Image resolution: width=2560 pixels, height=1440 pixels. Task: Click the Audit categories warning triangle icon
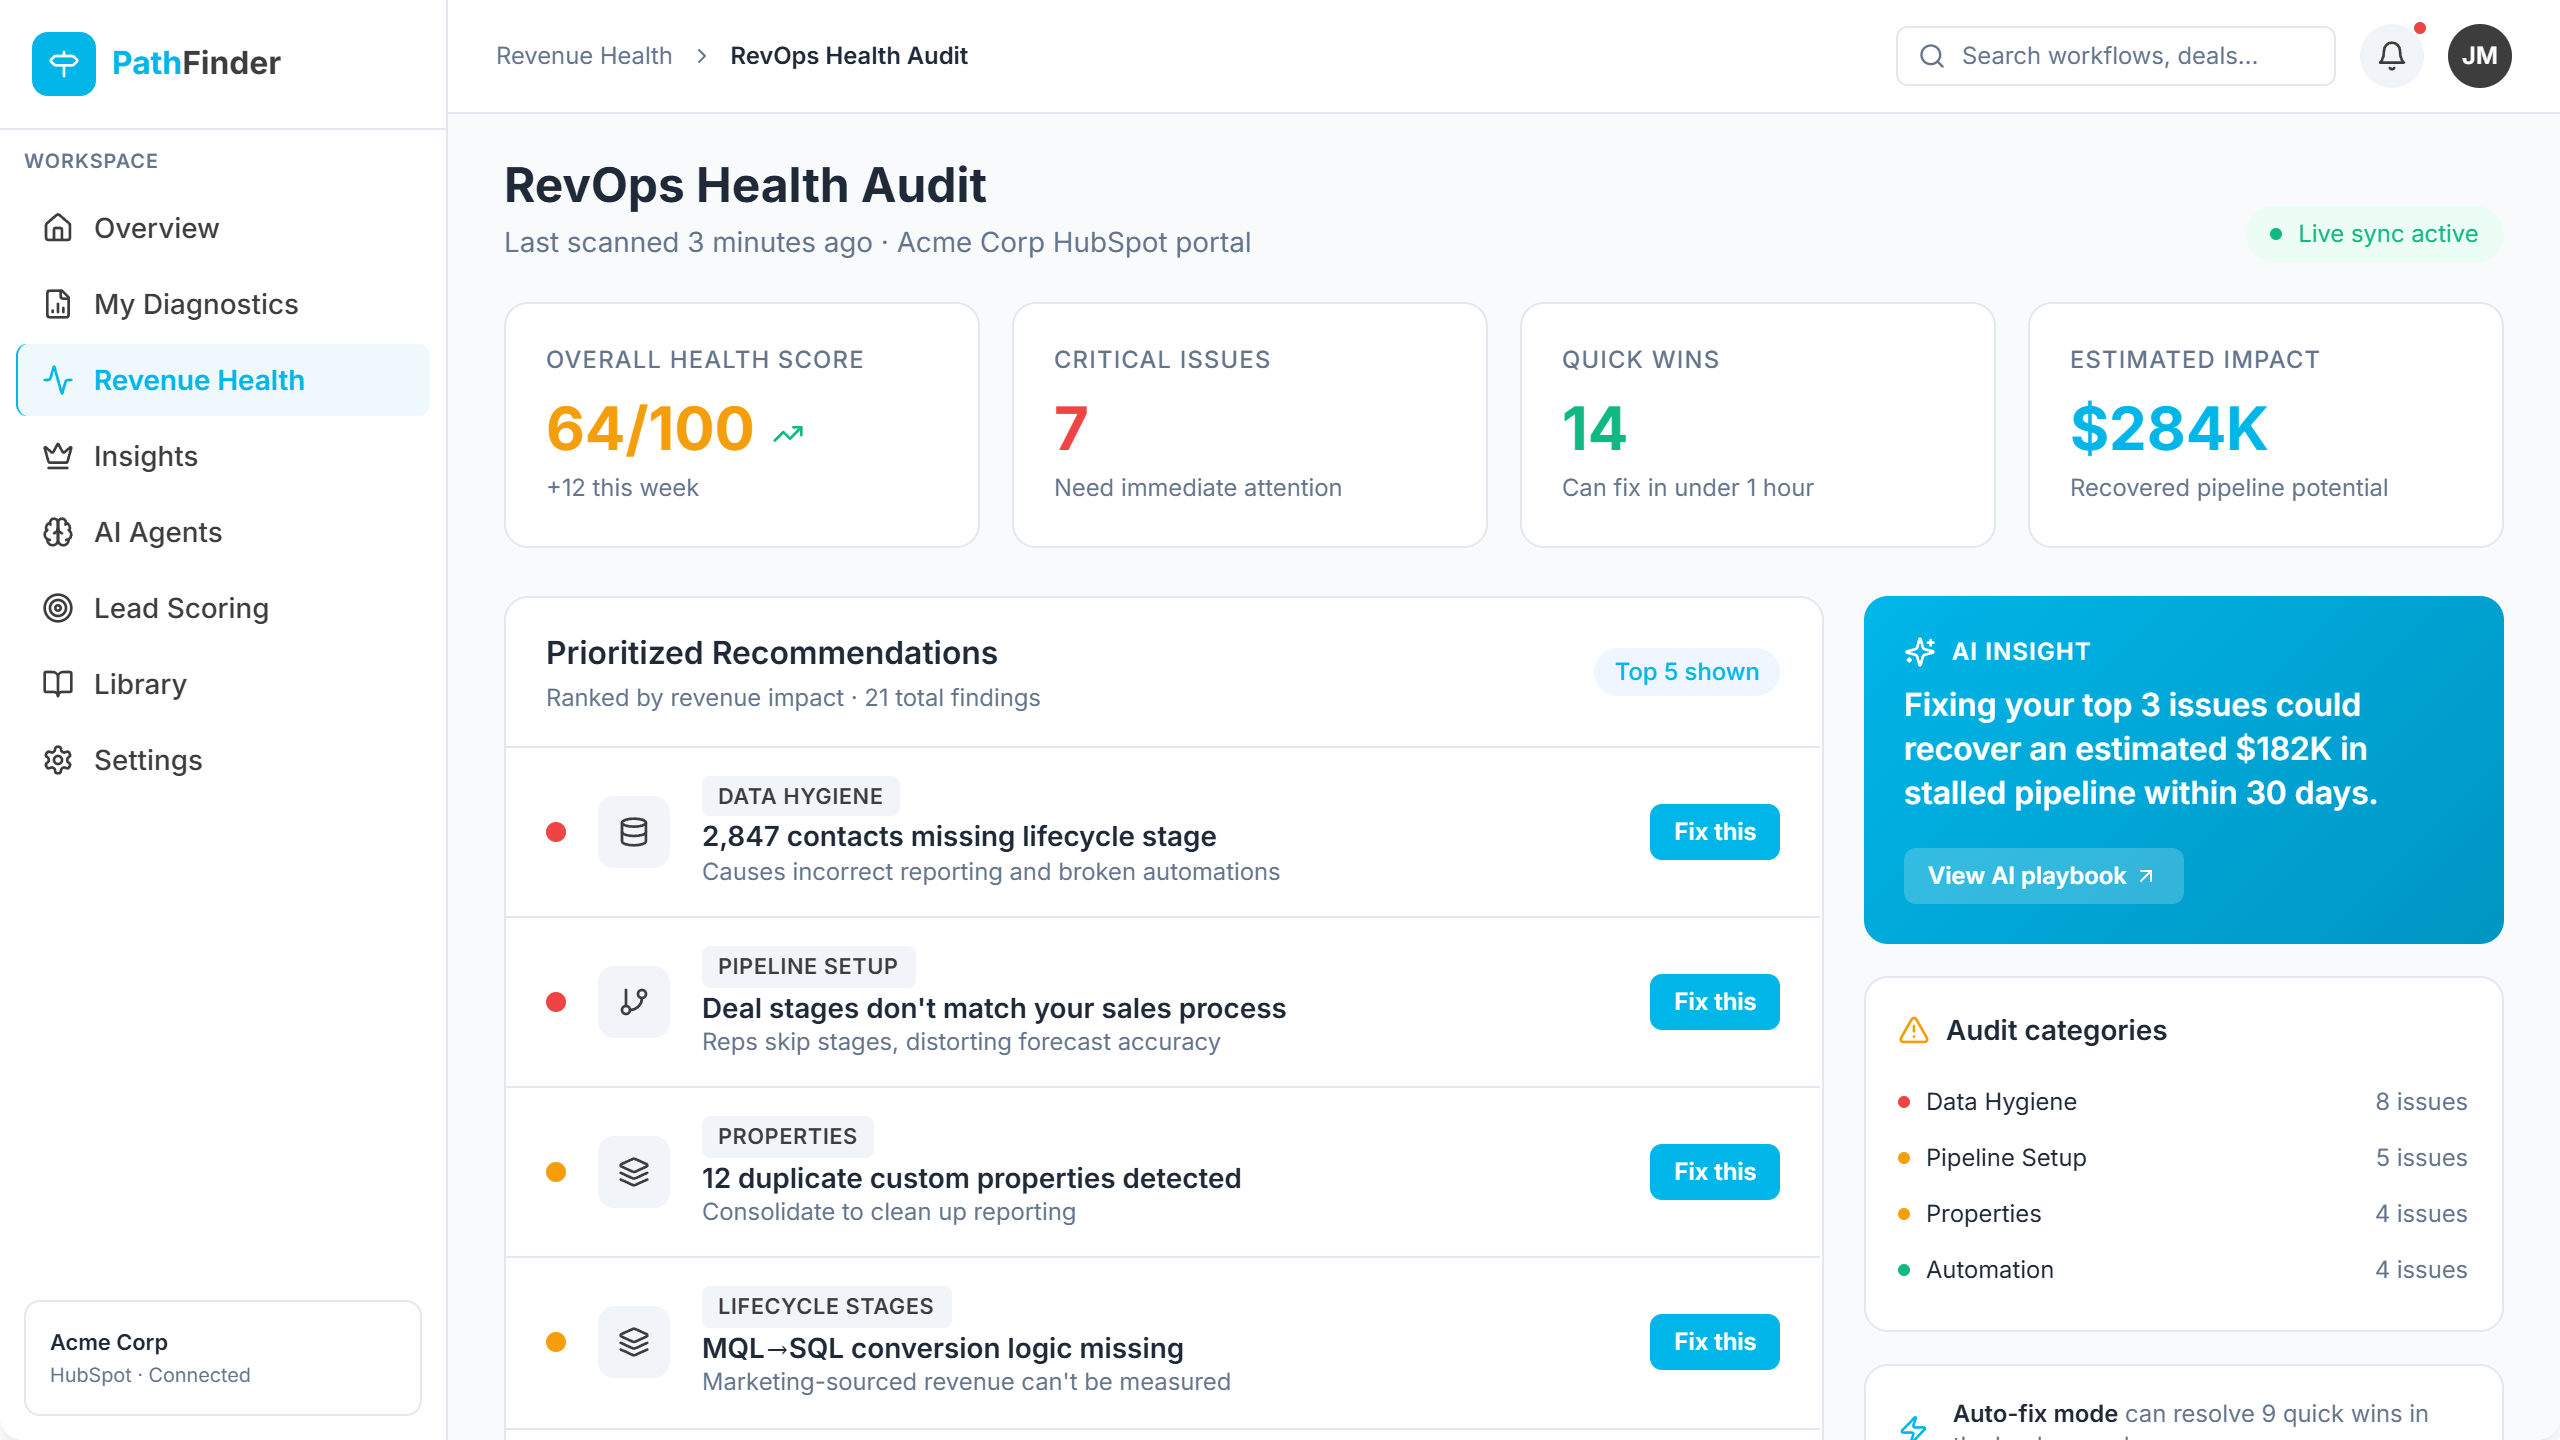[1913, 1030]
